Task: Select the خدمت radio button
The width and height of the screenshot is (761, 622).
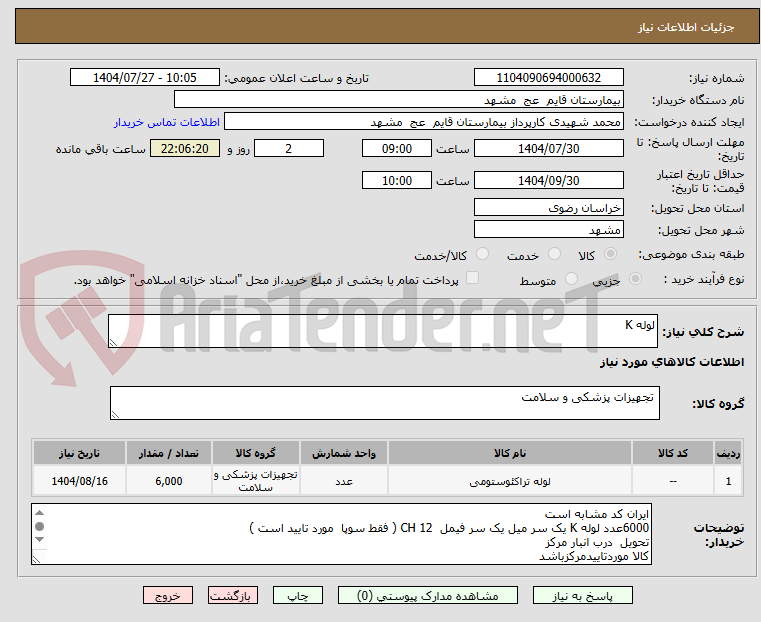Action: coord(554,254)
